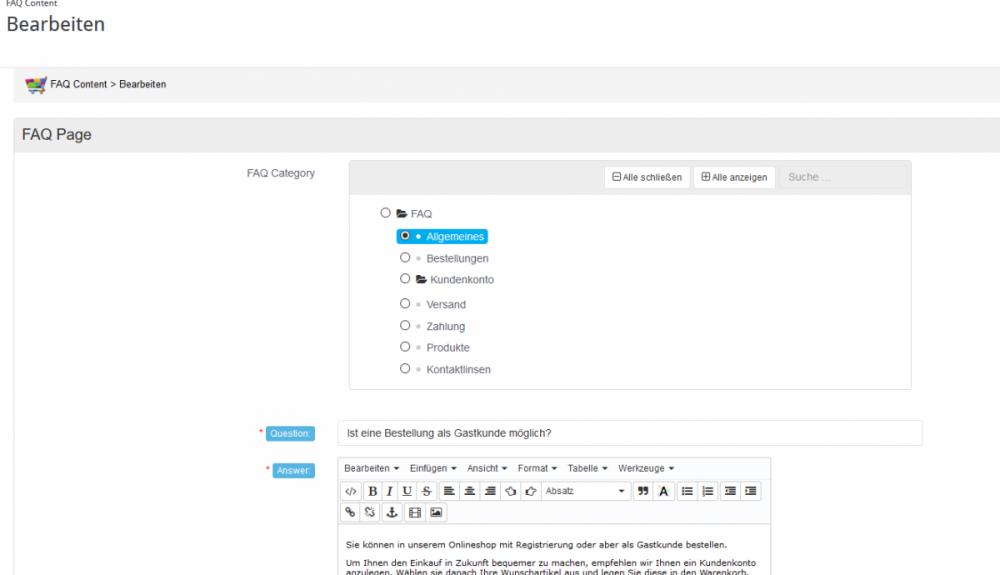1000x575 pixels.
Task: Open the Werkzeuge editor menu
Action: click(x=646, y=468)
